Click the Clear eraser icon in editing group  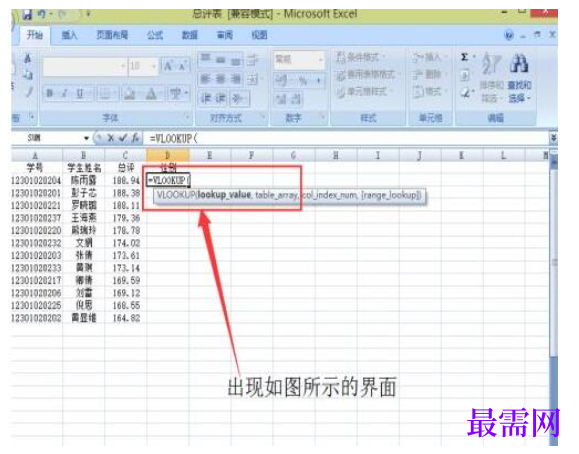point(466,93)
